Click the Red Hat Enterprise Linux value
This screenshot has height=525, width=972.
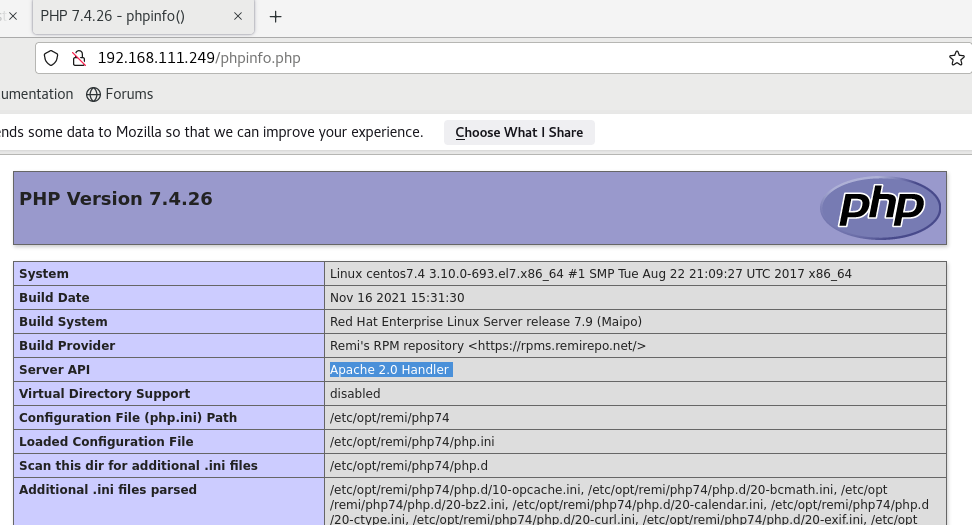pyautogui.click(x=486, y=322)
